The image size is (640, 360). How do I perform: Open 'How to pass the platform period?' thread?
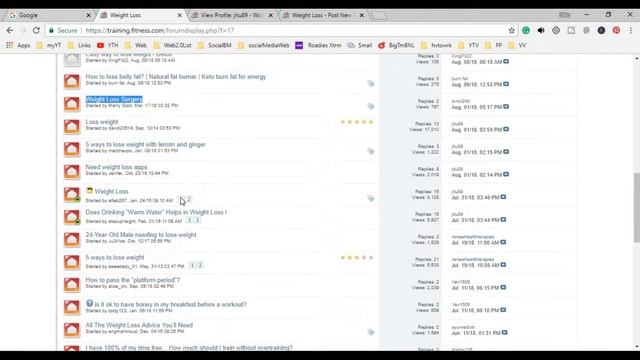click(x=133, y=280)
